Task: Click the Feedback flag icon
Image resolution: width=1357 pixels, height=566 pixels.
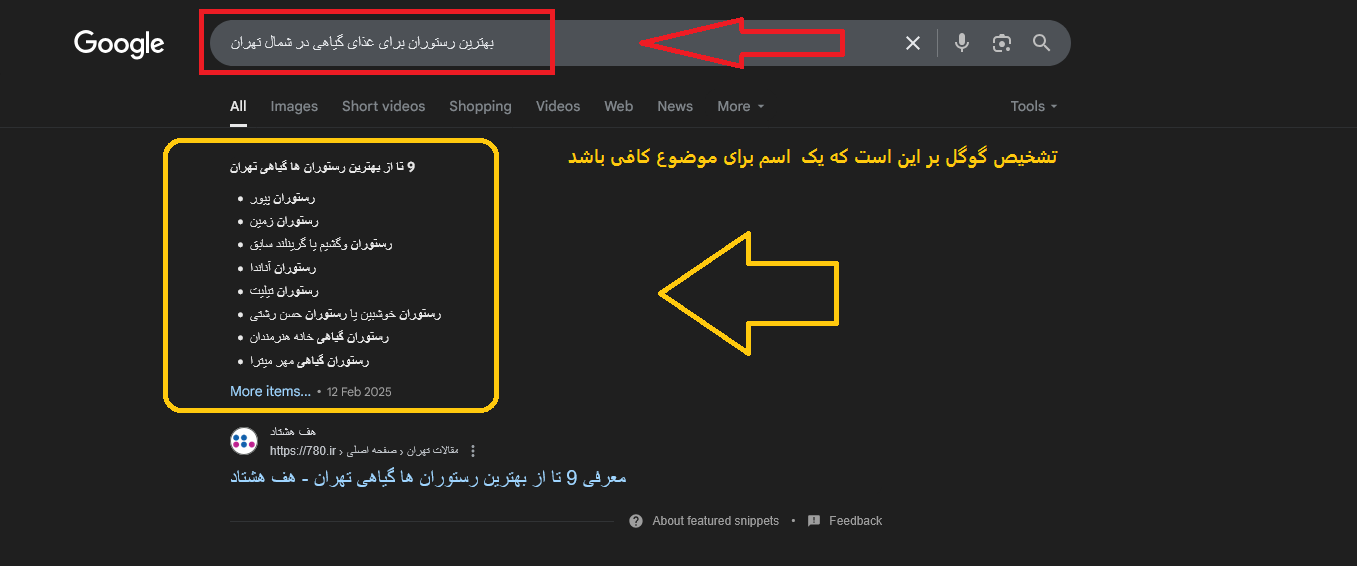Action: coord(814,521)
